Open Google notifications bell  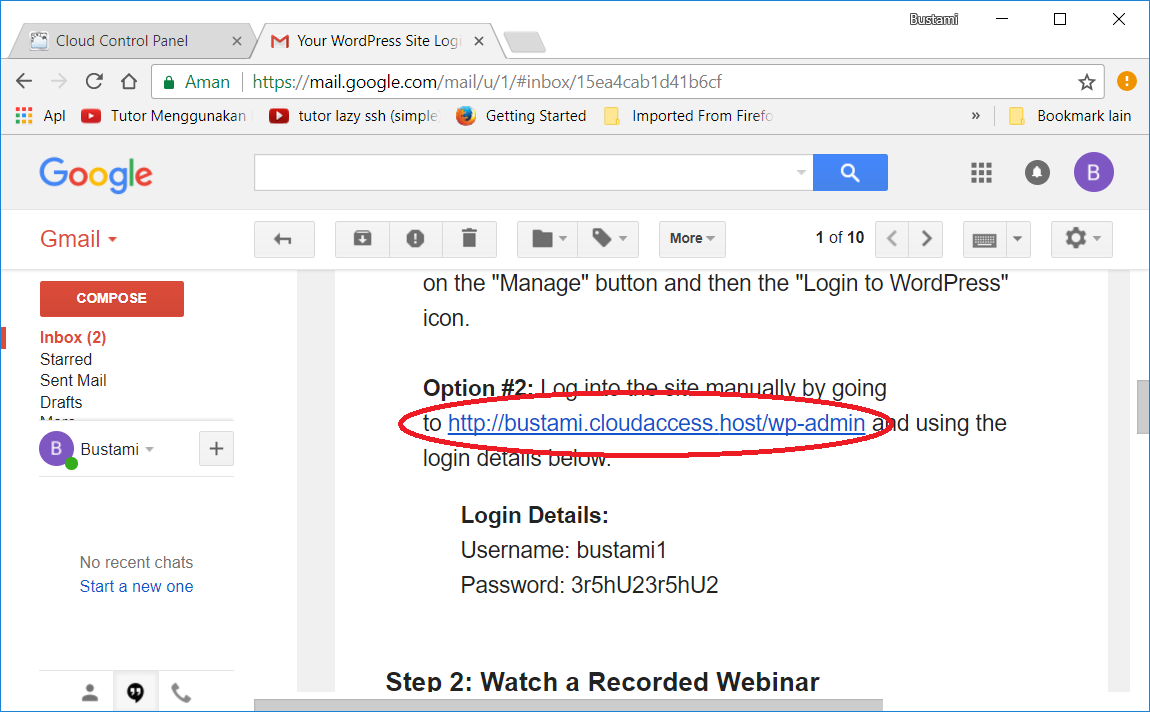point(1037,172)
